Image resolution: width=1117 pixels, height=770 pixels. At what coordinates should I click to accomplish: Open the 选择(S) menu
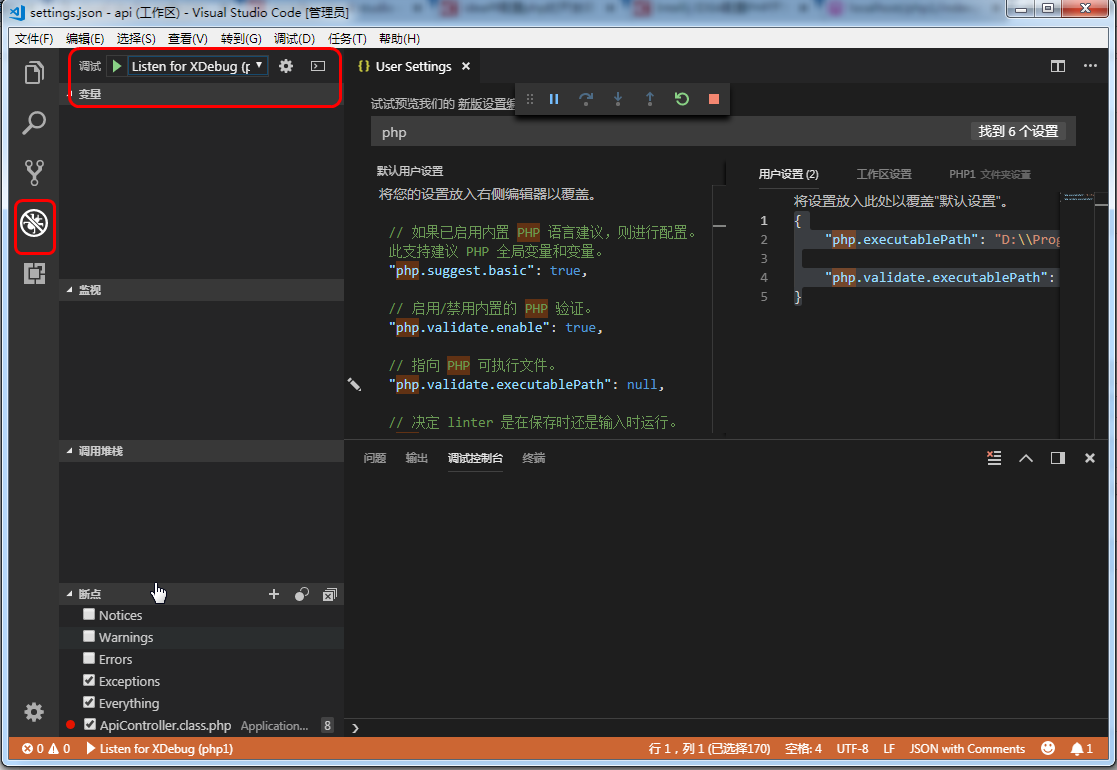[x=136, y=38]
